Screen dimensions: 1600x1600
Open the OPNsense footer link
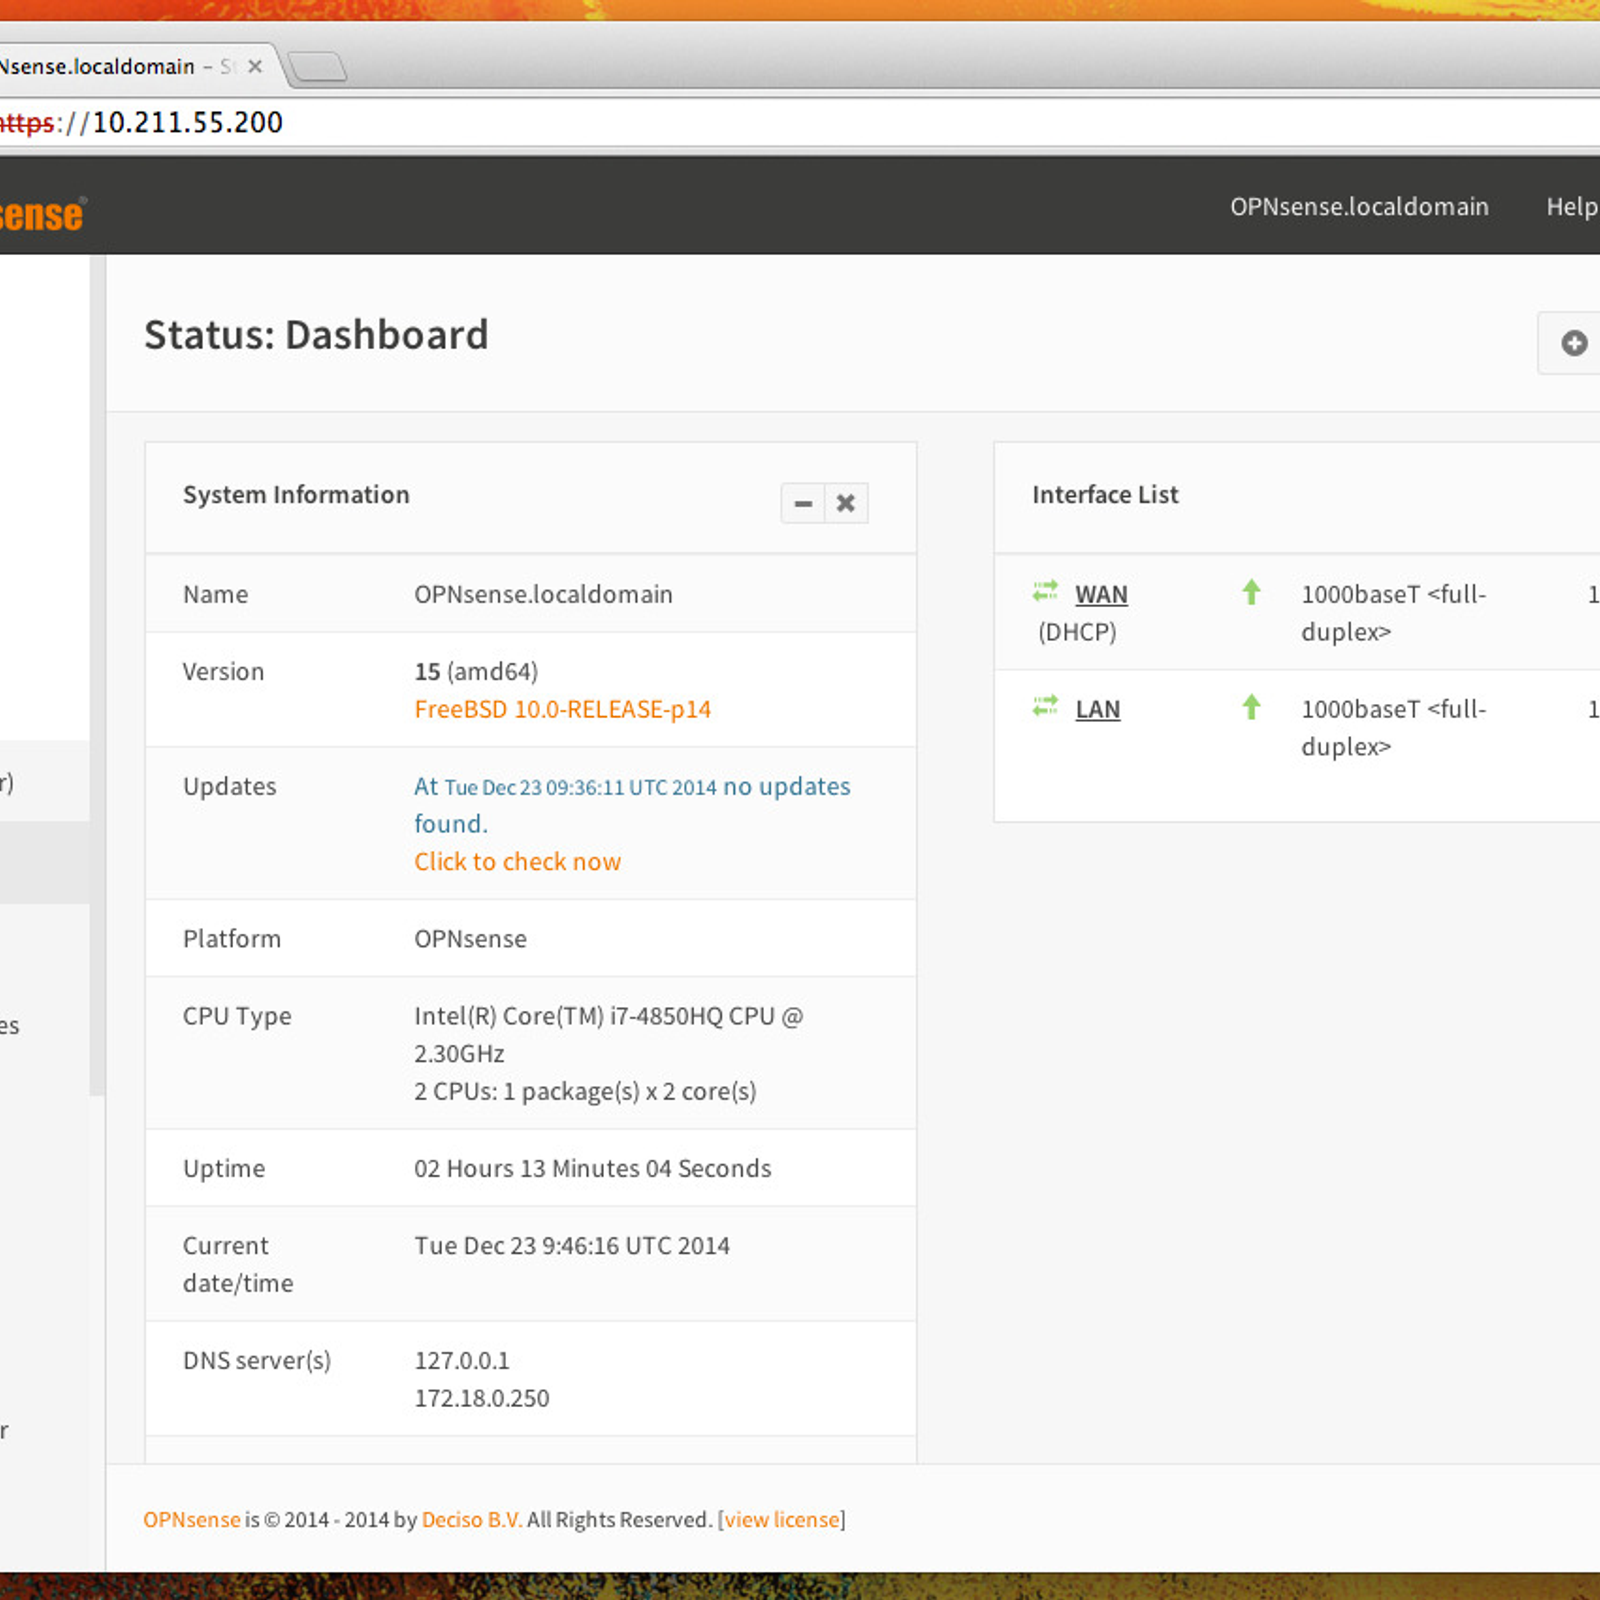click(x=192, y=1519)
